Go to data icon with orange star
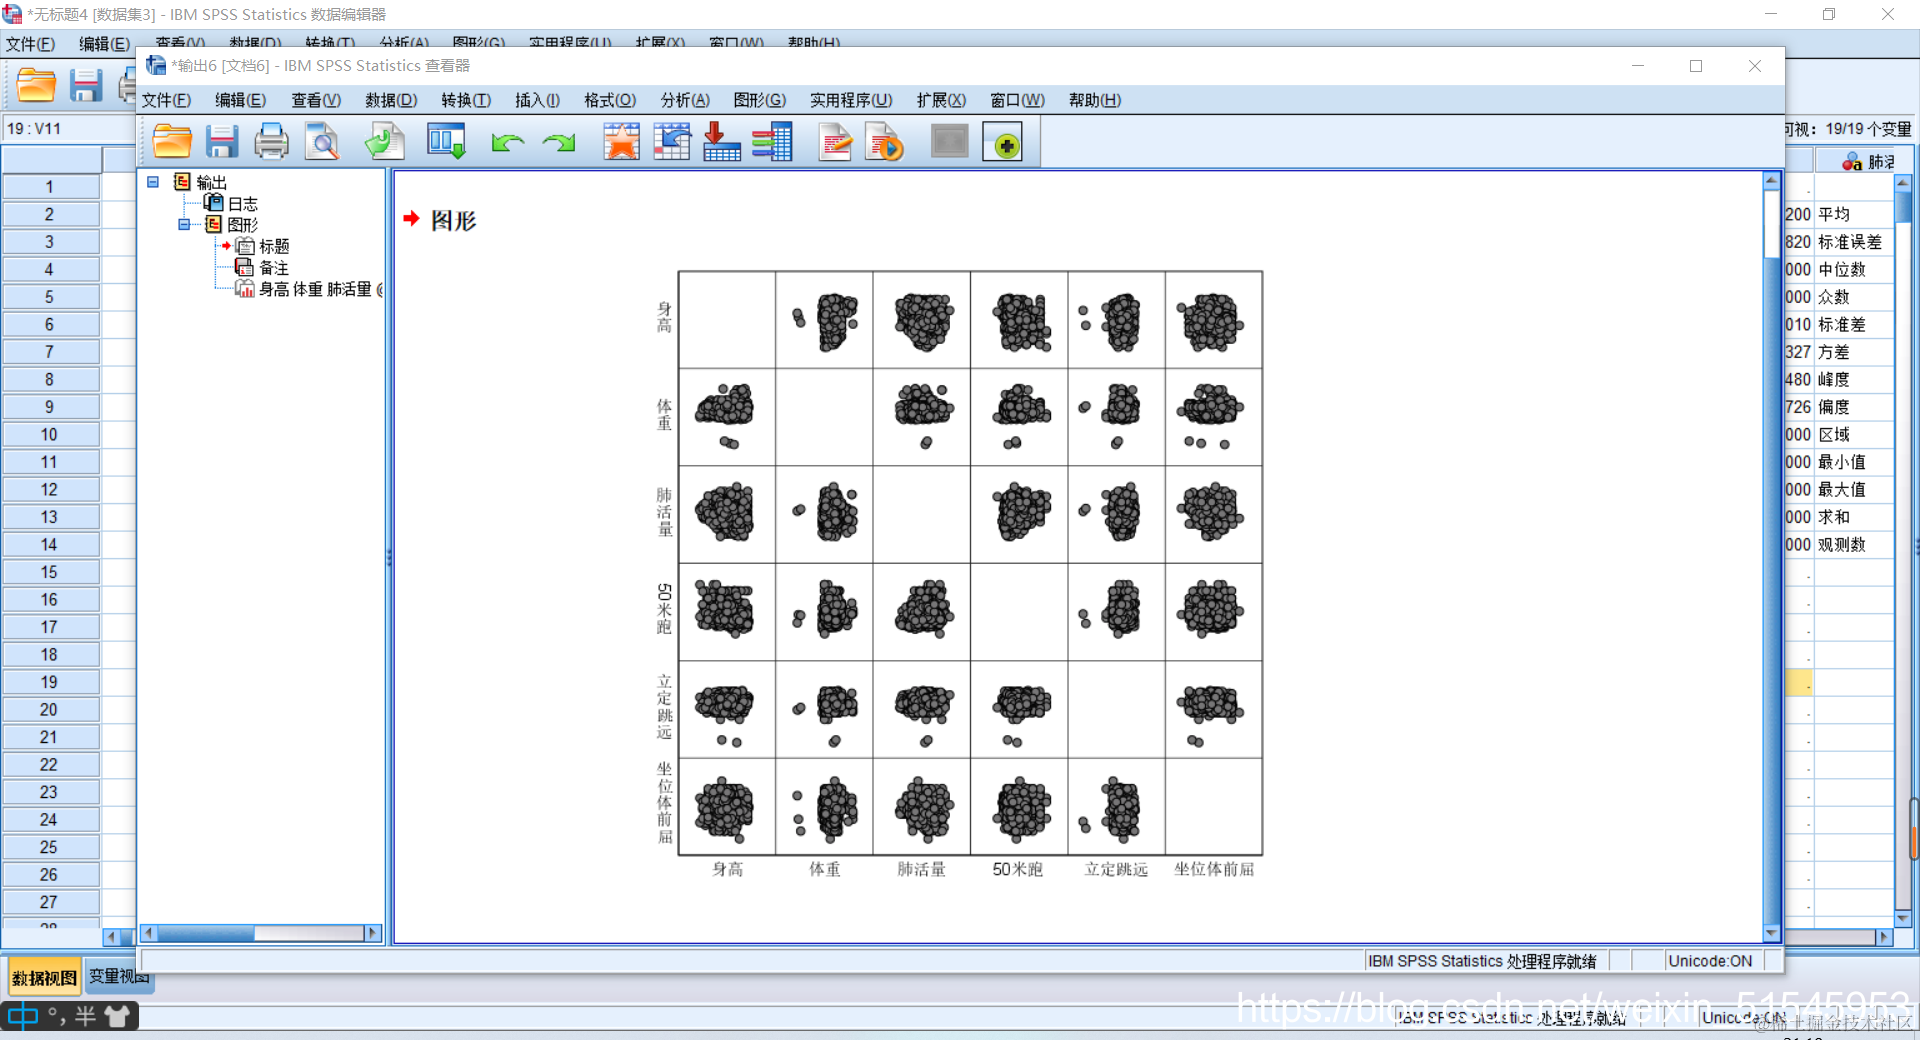 point(621,142)
